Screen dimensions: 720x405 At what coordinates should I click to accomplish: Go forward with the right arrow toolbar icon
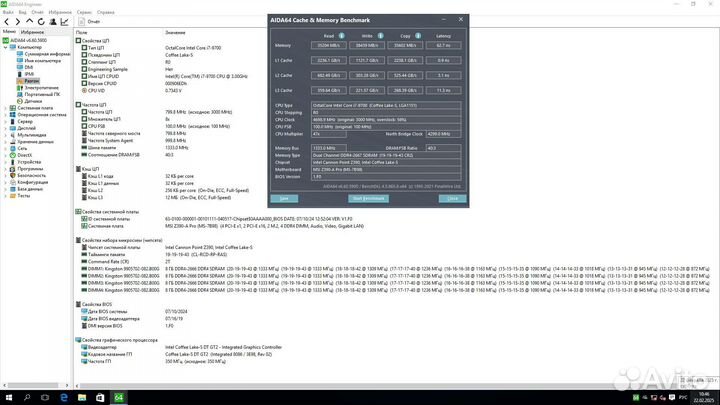tap(17, 22)
